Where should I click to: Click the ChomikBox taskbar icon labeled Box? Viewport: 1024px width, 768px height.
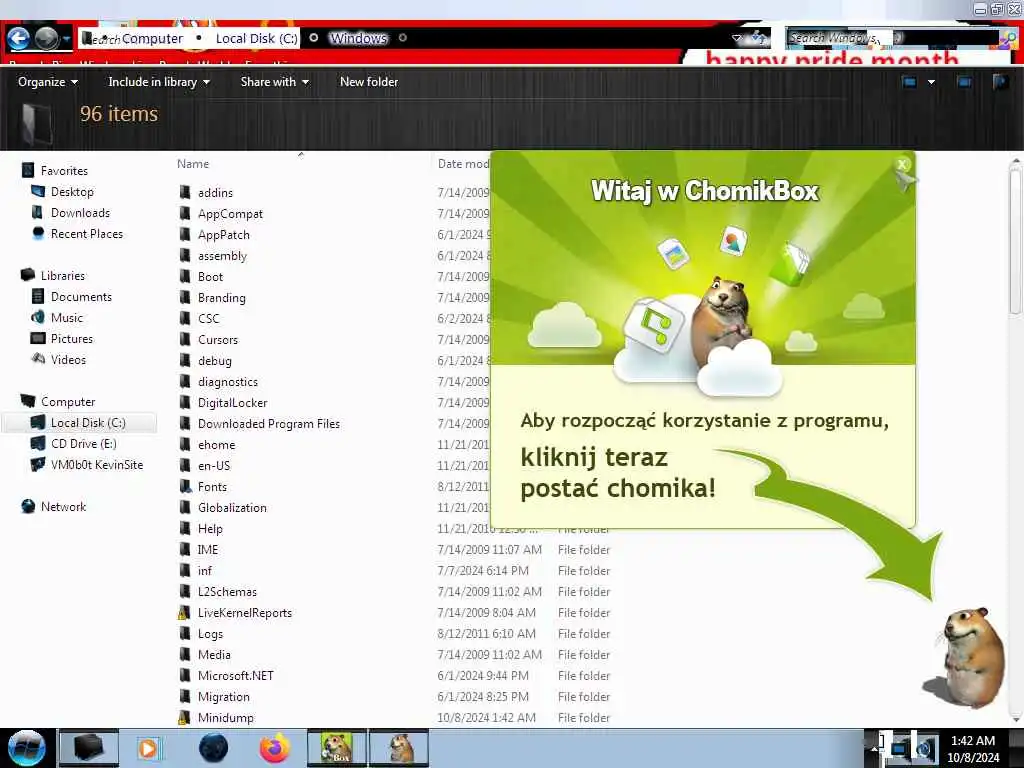point(336,748)
